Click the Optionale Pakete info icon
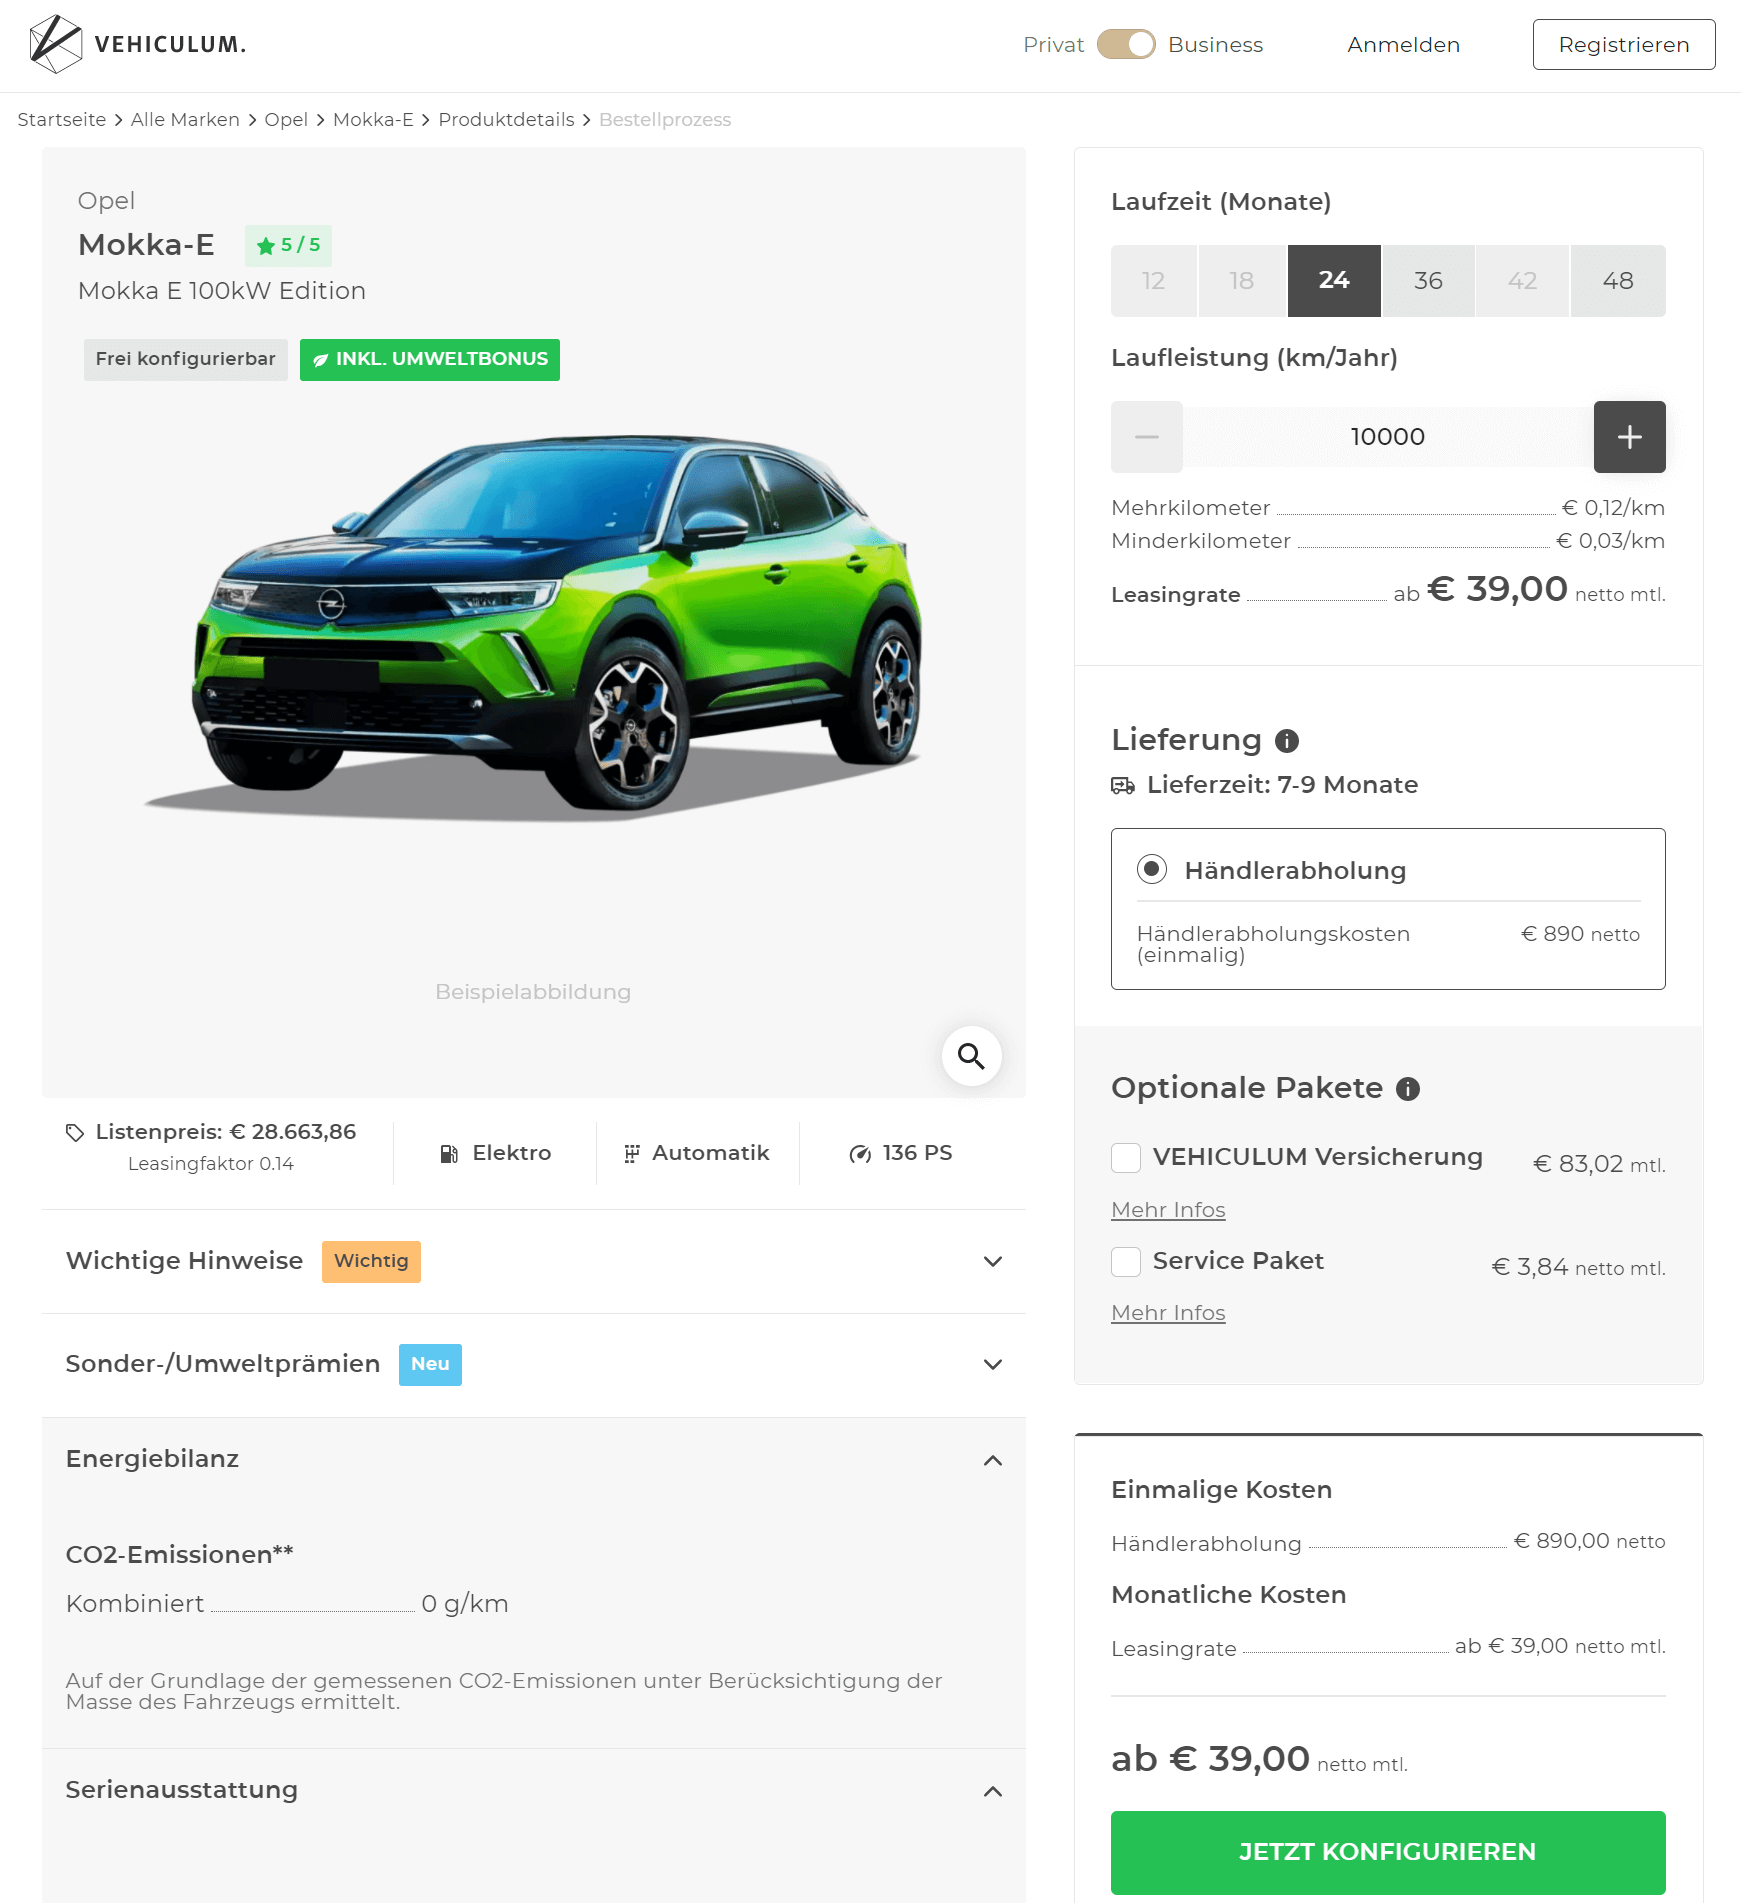 pos(1407,1089)
